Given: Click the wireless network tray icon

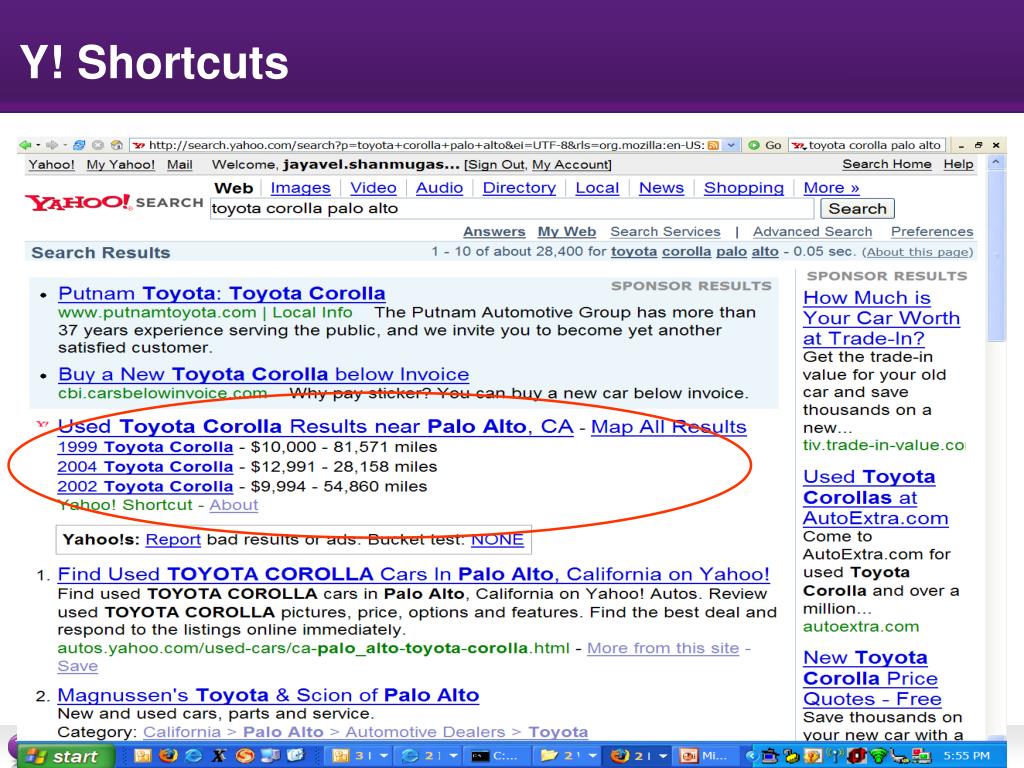Looking at the screenshot, I should click(x=878, y=756).
